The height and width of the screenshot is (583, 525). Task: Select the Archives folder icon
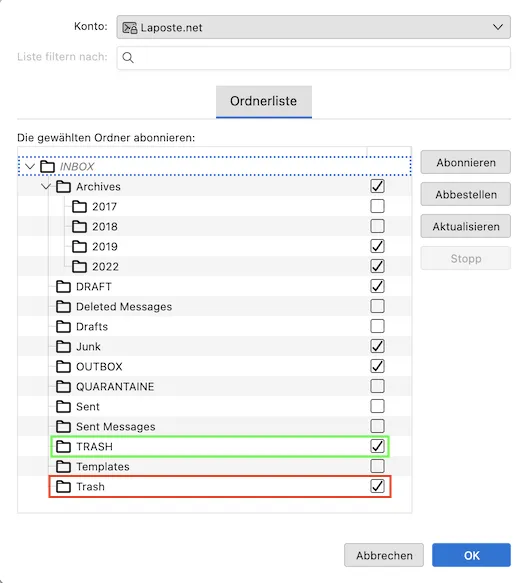coord(63,187)
